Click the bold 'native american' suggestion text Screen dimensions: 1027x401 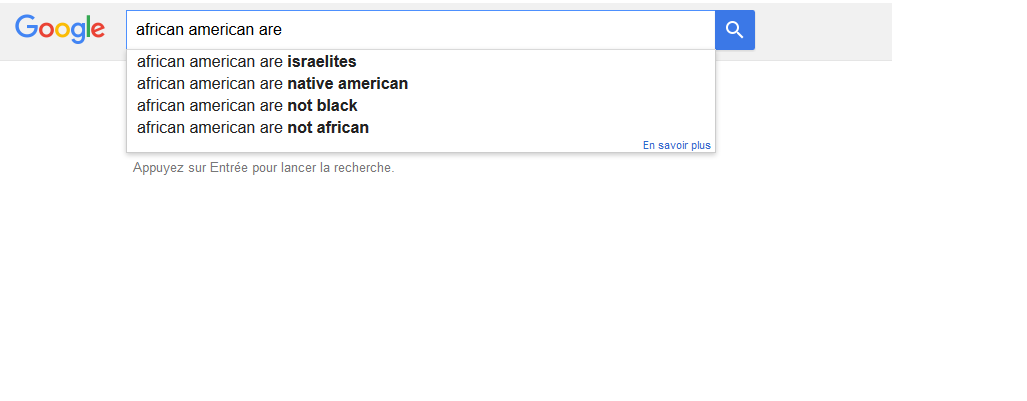pyautogui.click(x=348, y=84)
